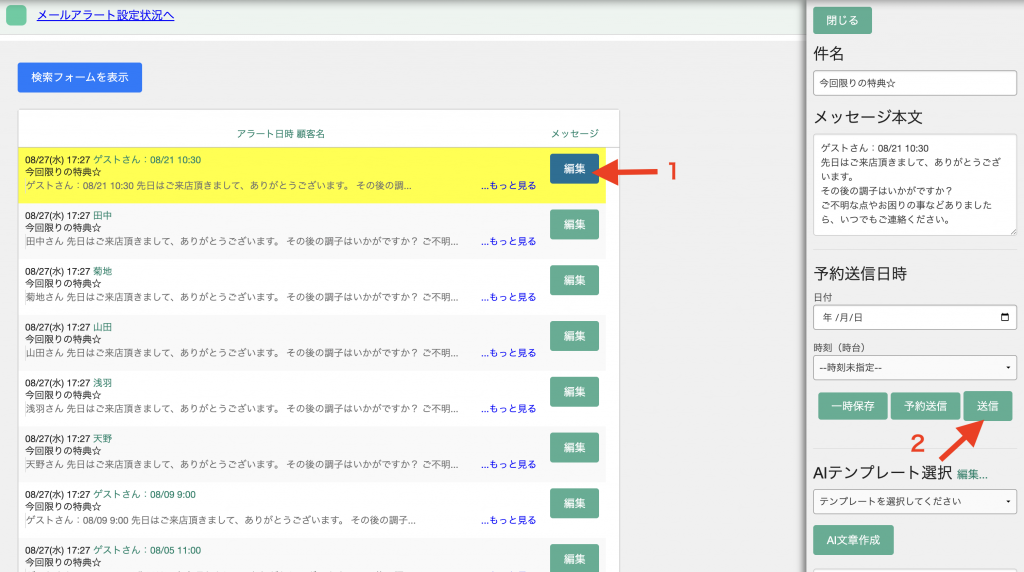
Task: Click into the メッセージ本文 text area
Action: tap(914, 185)
